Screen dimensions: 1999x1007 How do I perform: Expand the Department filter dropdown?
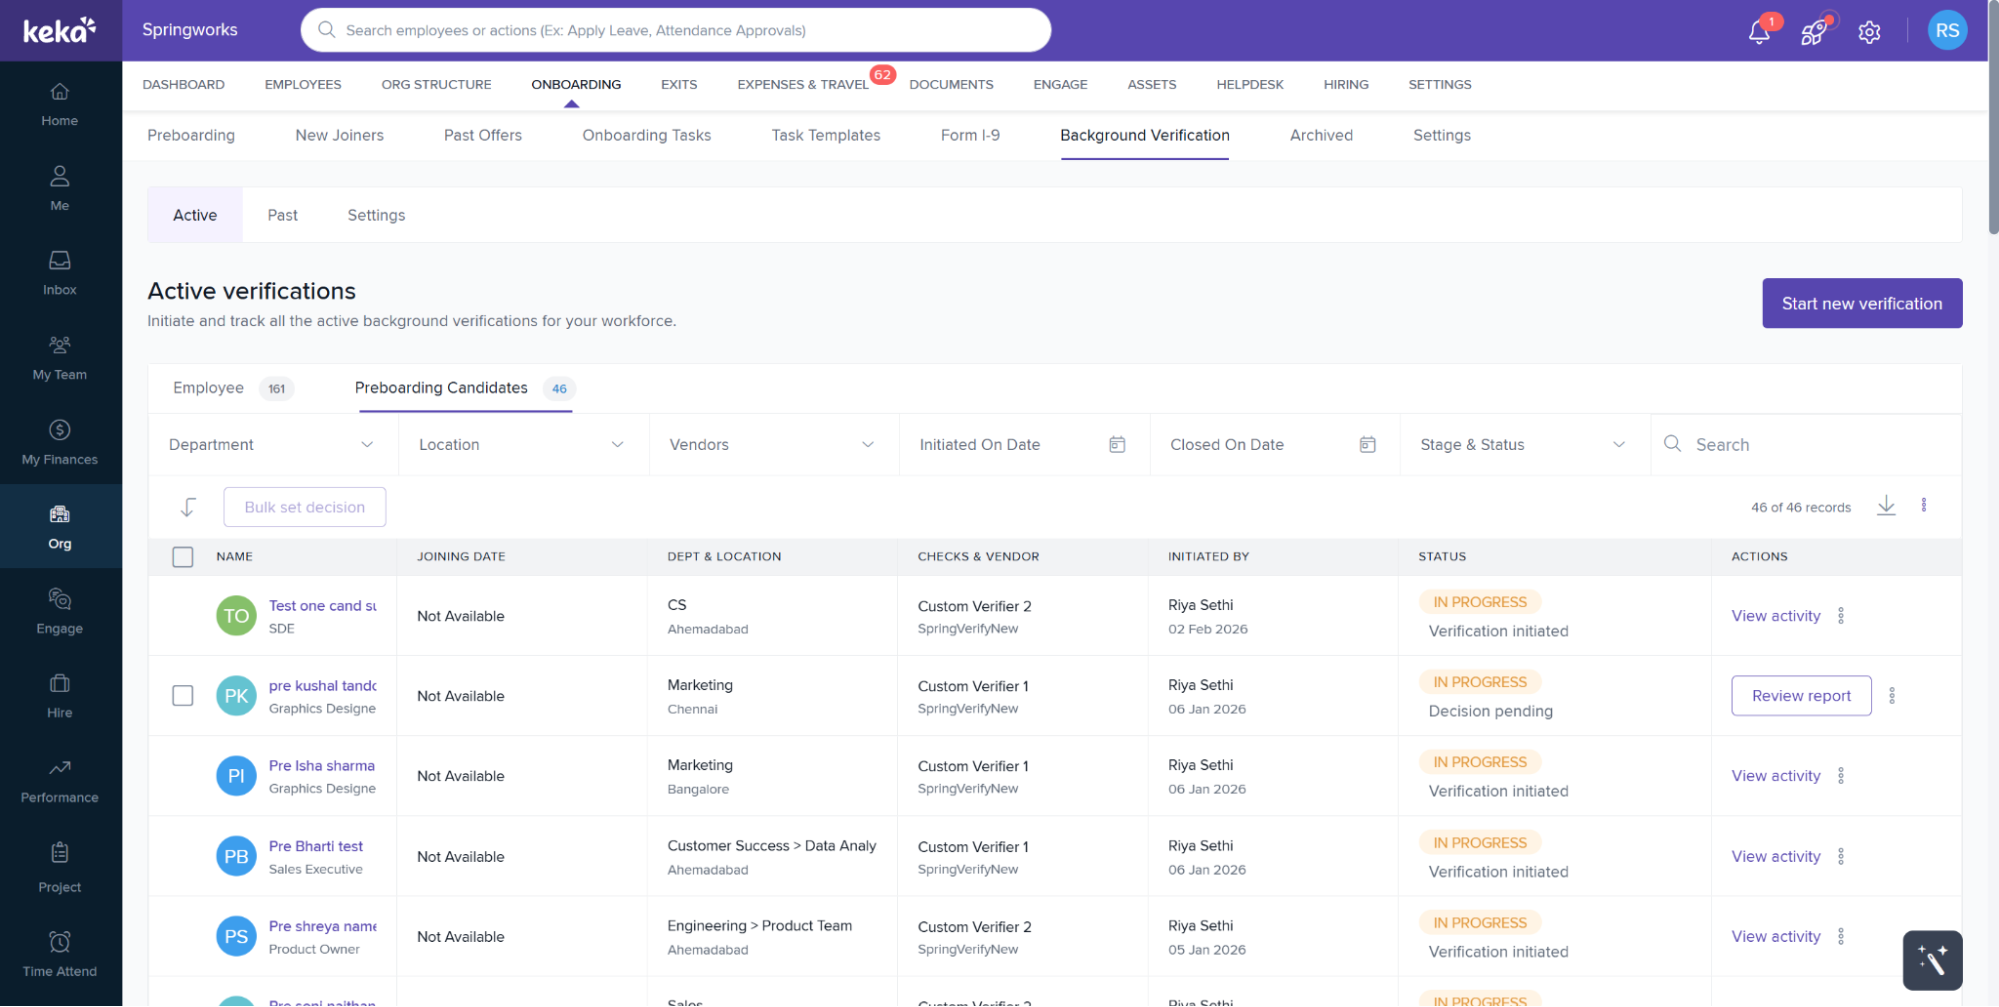[x=271, y=445]
